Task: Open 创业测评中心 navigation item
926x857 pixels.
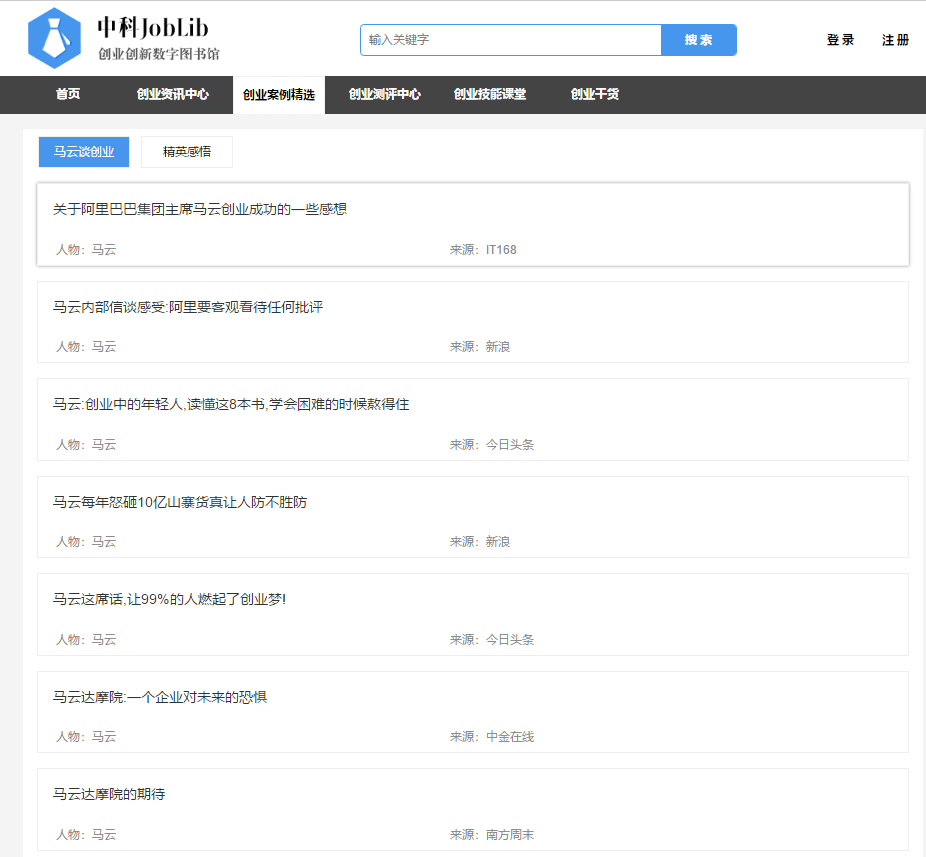Action: tap(384, 95)
